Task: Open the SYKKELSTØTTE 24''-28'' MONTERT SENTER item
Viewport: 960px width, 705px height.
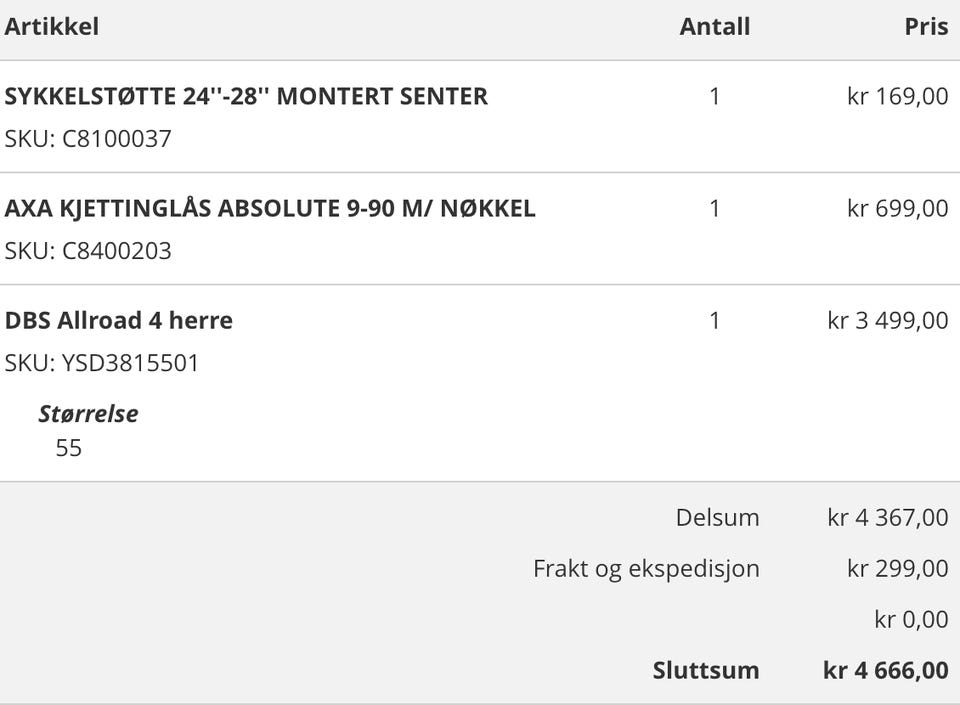Action: (x=246, y=96)
